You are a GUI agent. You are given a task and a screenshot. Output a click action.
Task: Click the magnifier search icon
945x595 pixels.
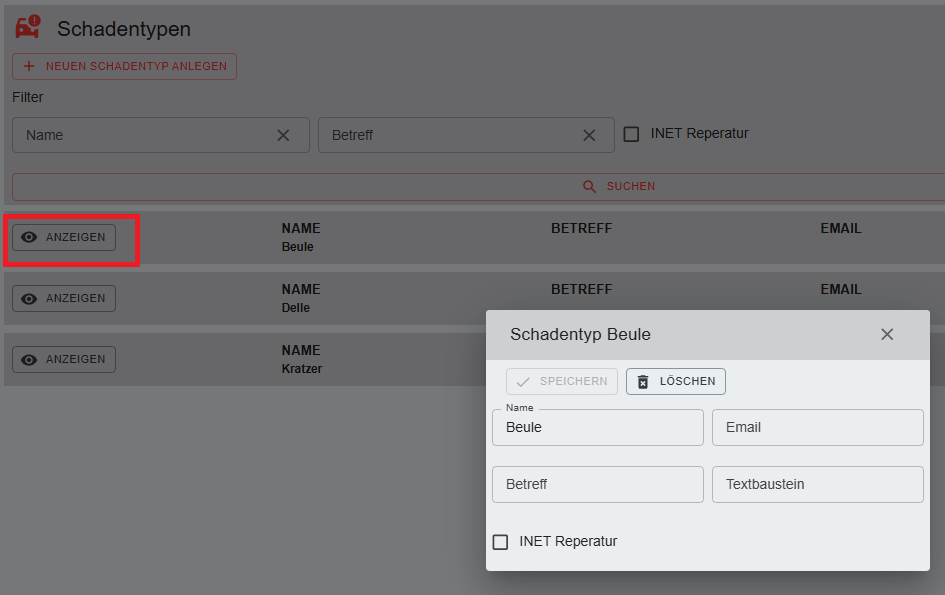click(x=590, y=187)
